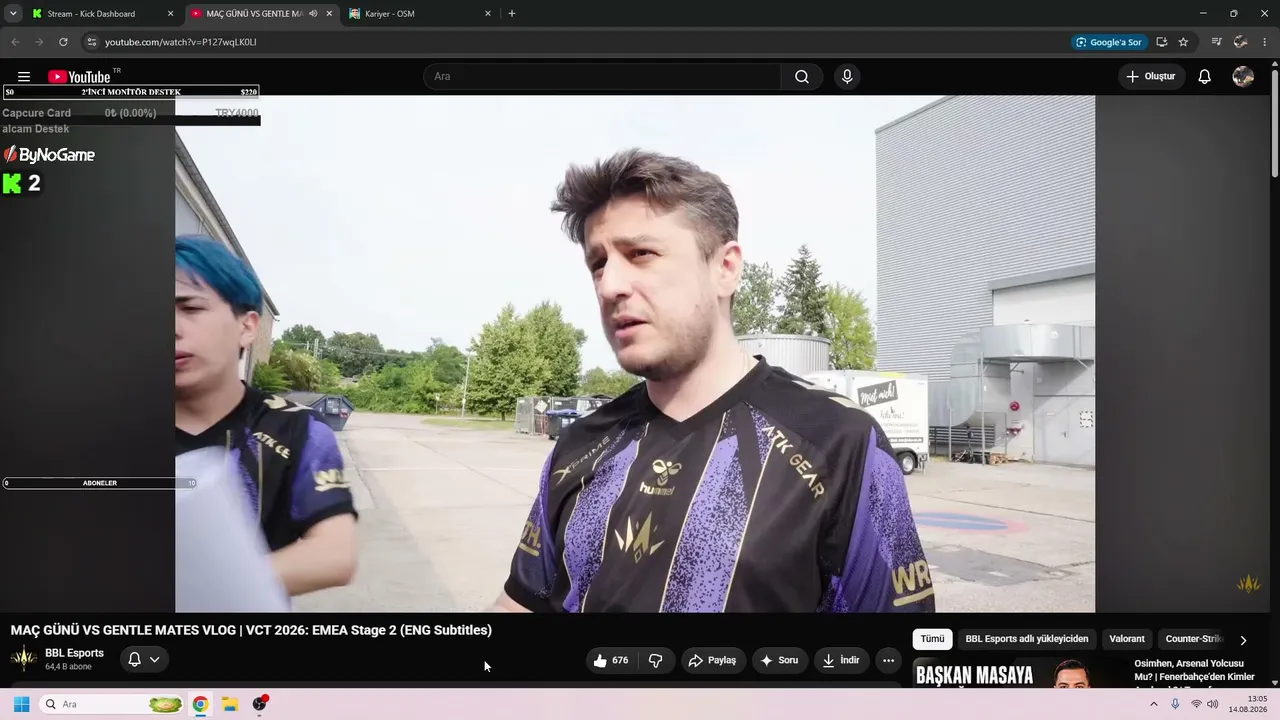Open a new Chrome tab
This screenshot has height=720, width=1280.
coord(512,14)
